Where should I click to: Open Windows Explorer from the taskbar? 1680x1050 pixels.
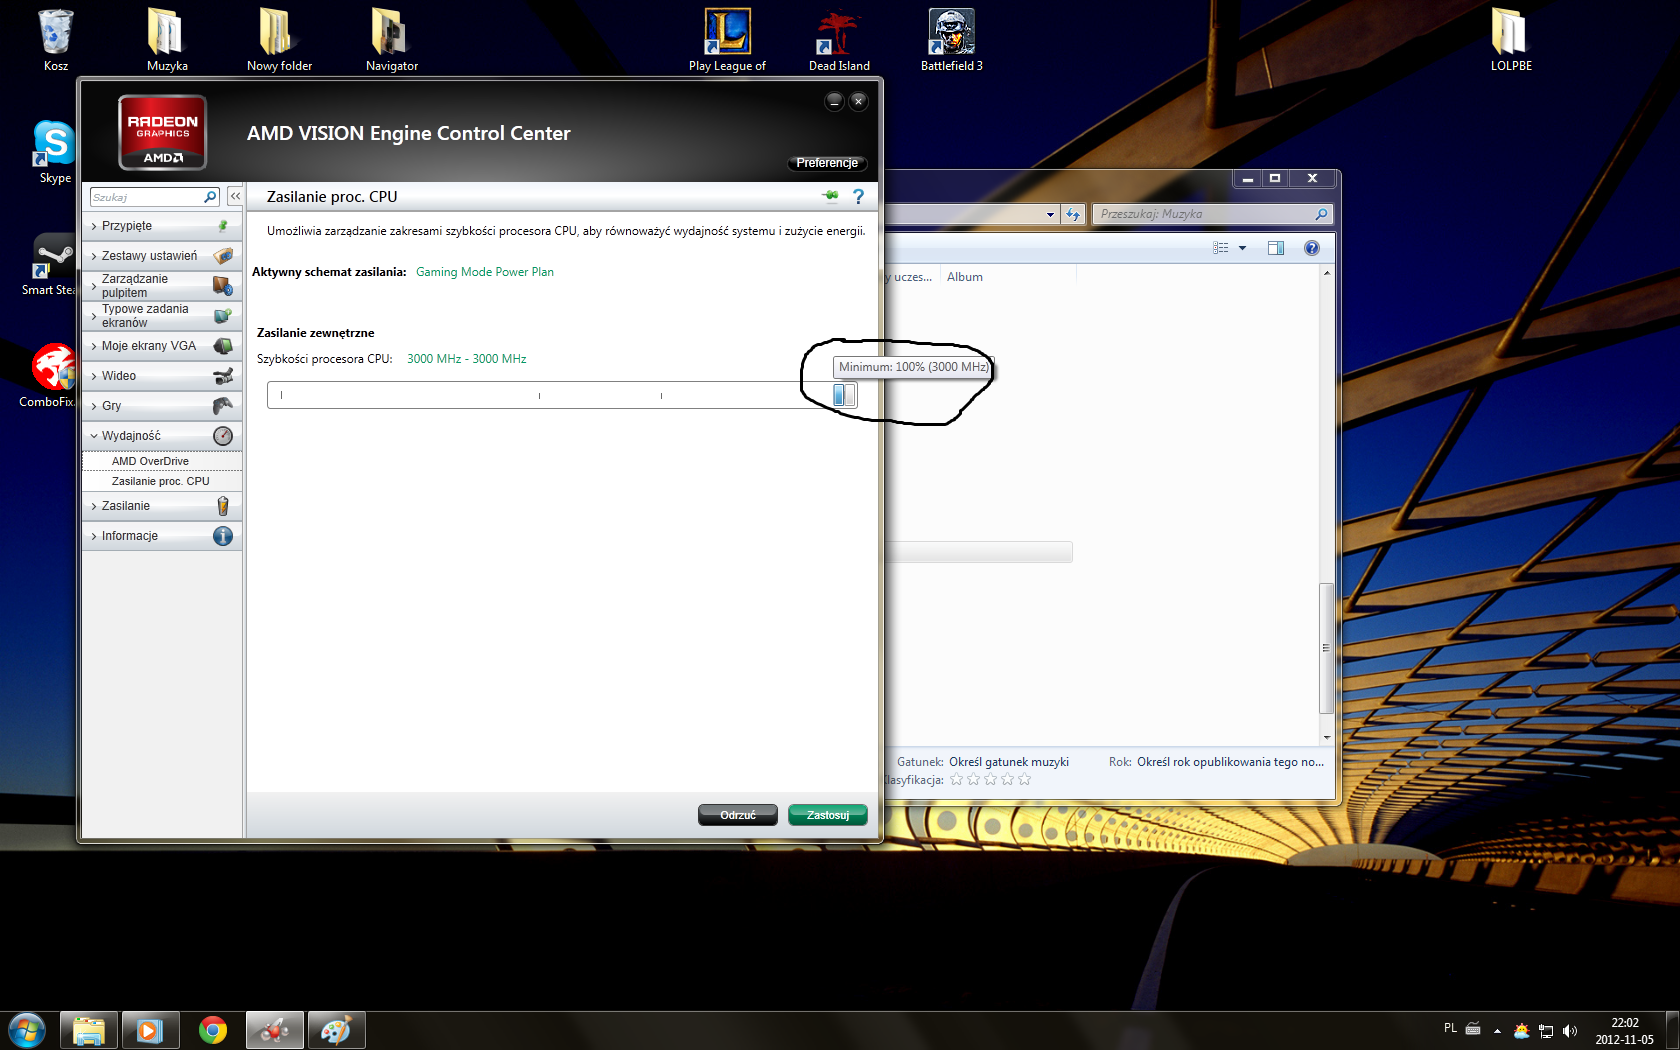point(89,1030)
